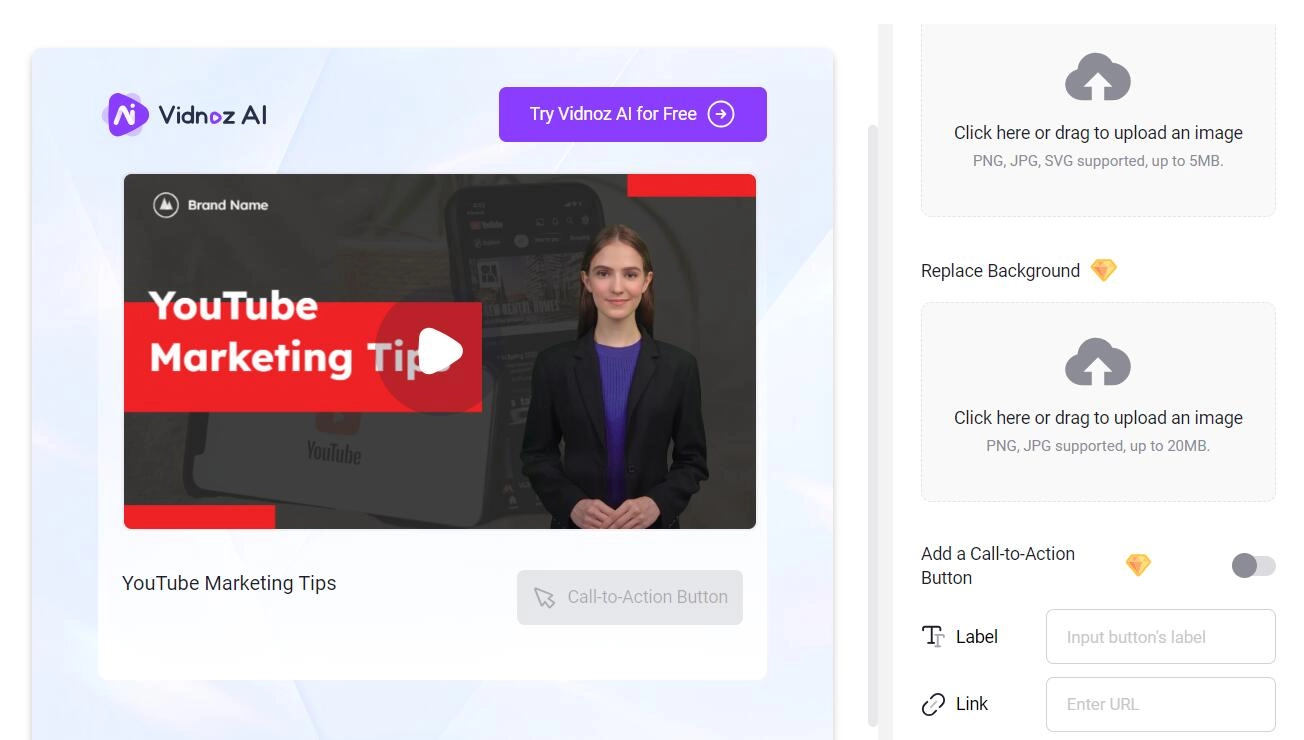Click the preview panel vertical scrollbar
The image size is (1304, 740).
[873, 425]
